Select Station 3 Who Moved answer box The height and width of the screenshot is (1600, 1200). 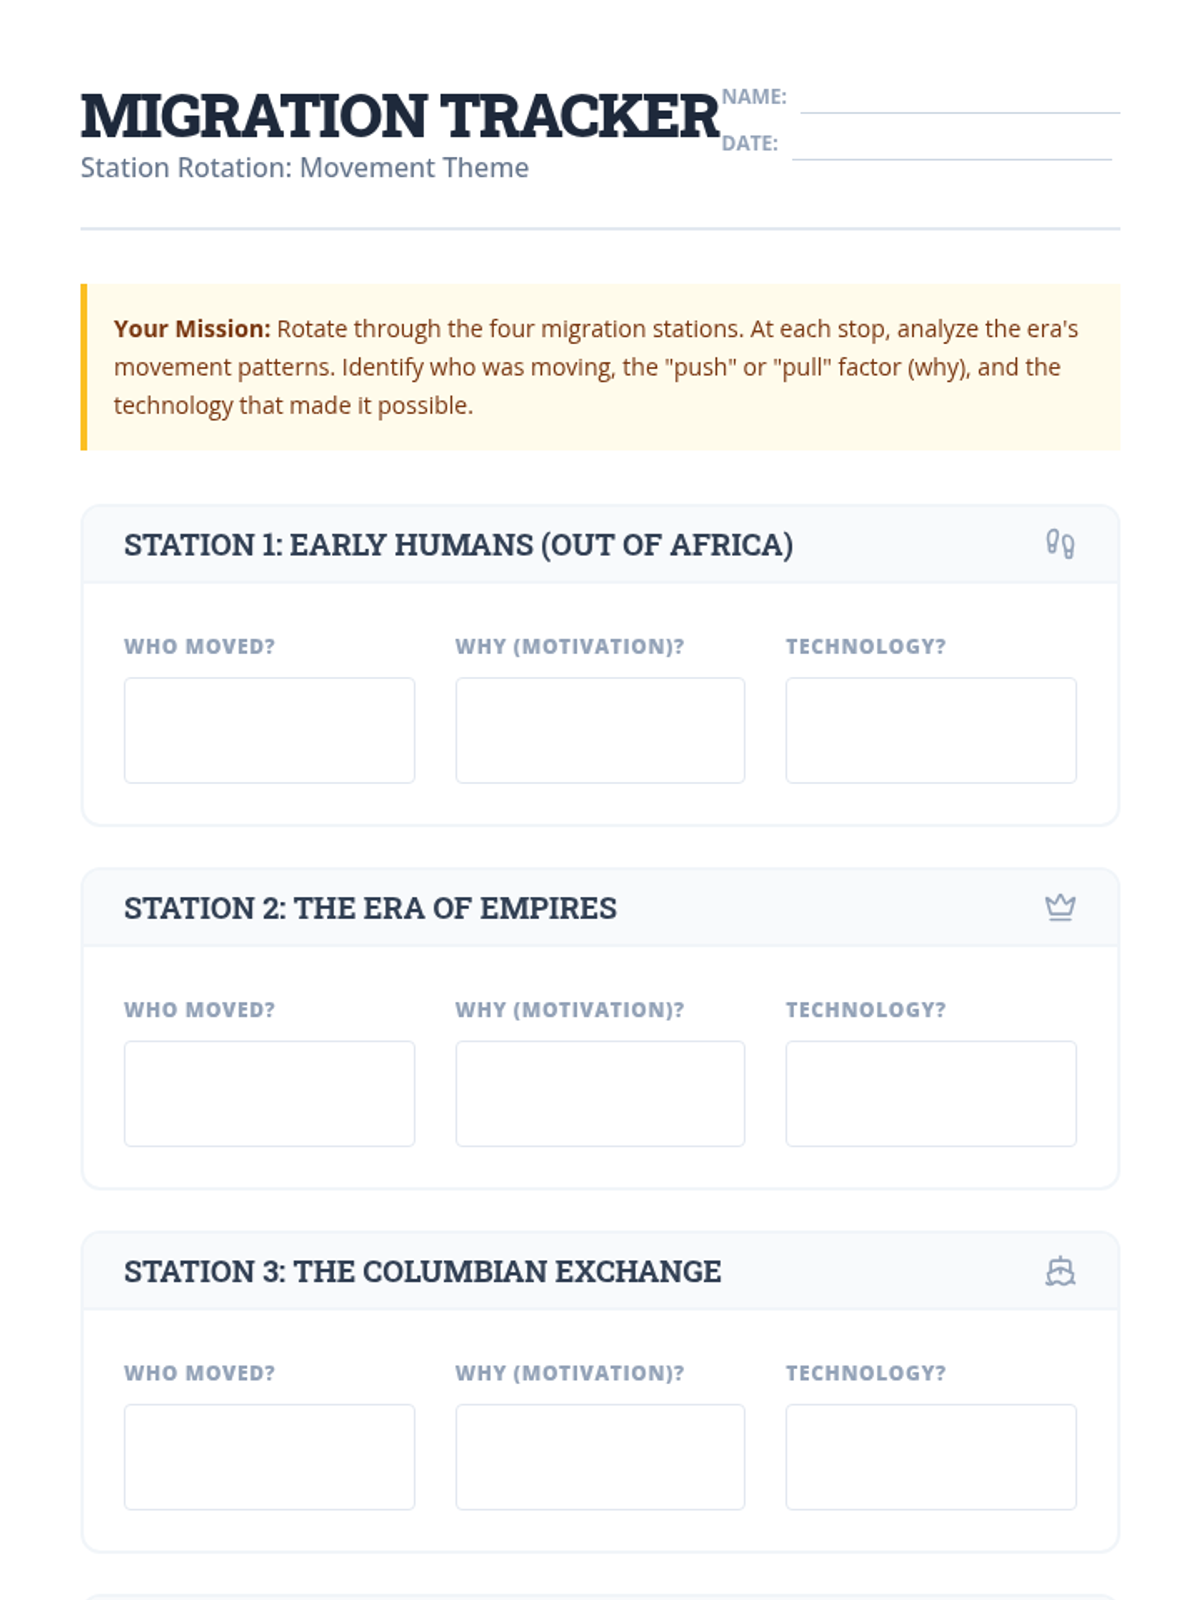click(269, 1457)
